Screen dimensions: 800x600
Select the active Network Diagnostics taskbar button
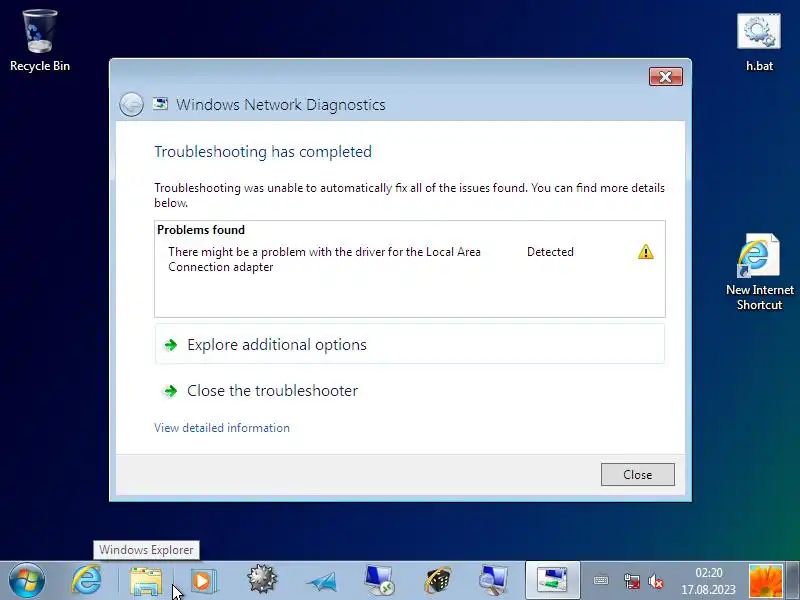(553, 580)
